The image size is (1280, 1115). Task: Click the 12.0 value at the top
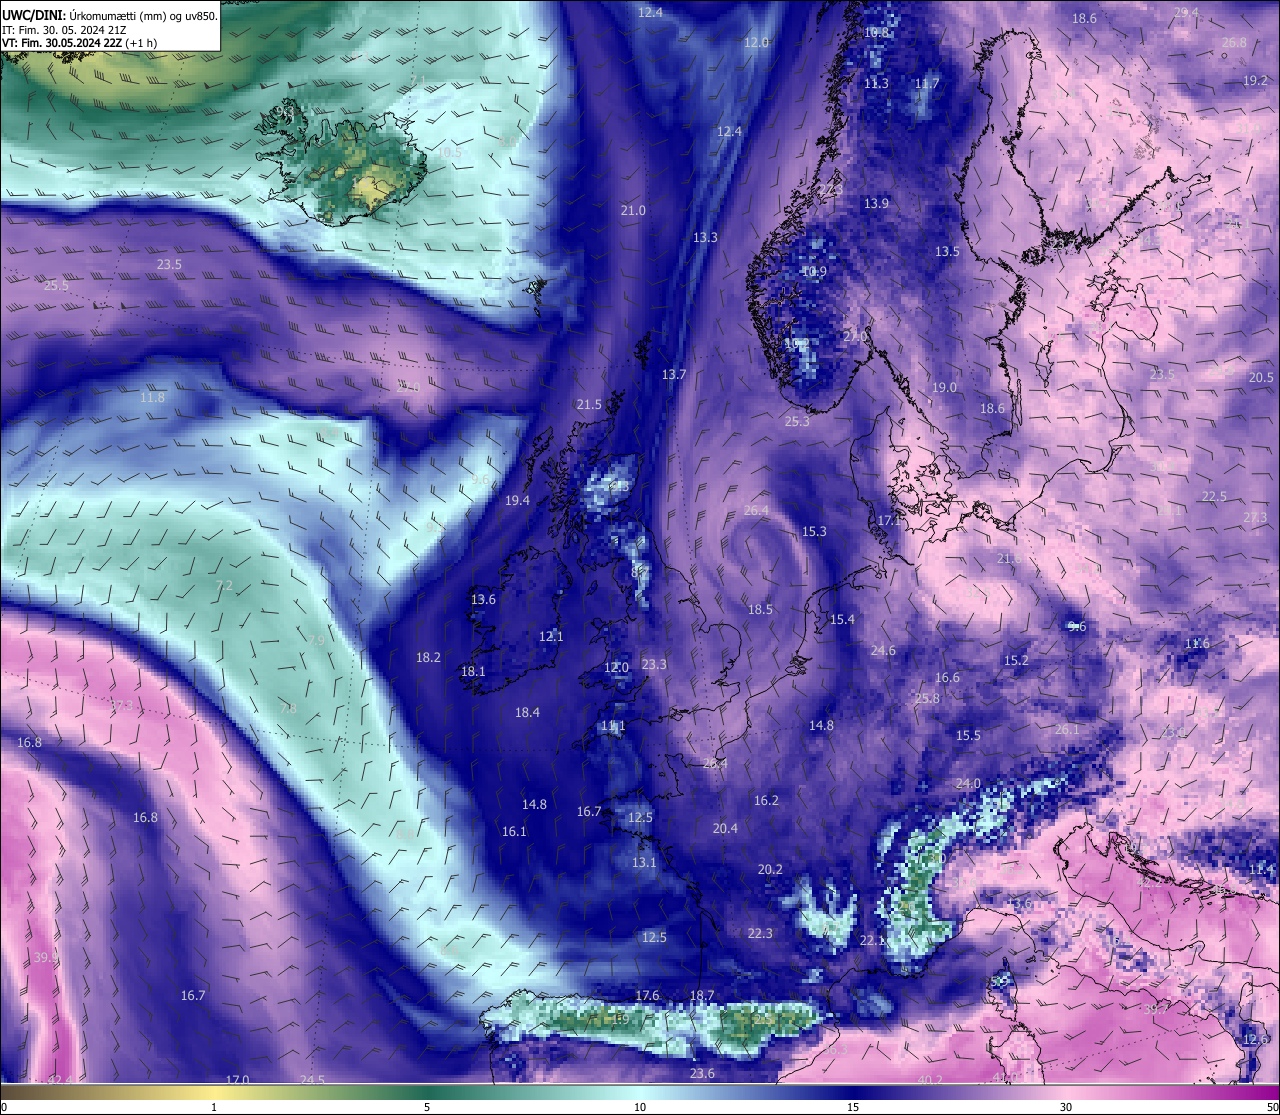756,42
